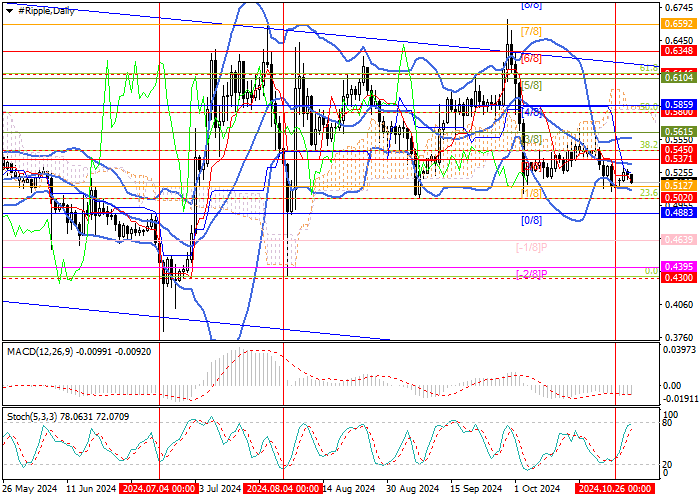This screenshot has width=700, height=500.
Task: Click the [6/8] Murrey level label
Action: (531, 58)
